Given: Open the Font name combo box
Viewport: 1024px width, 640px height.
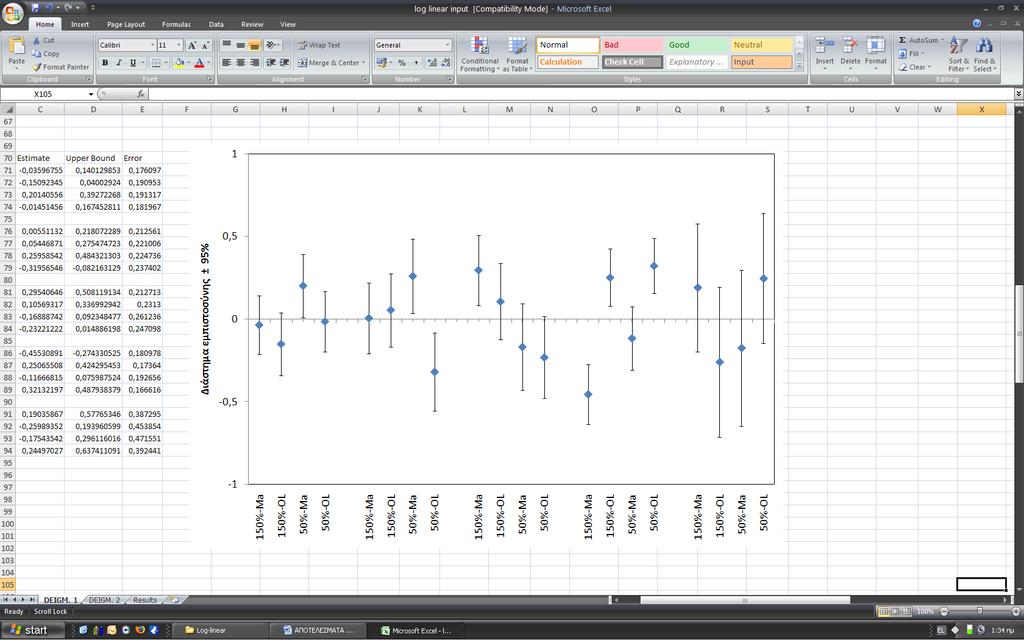Looking at the screenshot, I should click(127, 45).
